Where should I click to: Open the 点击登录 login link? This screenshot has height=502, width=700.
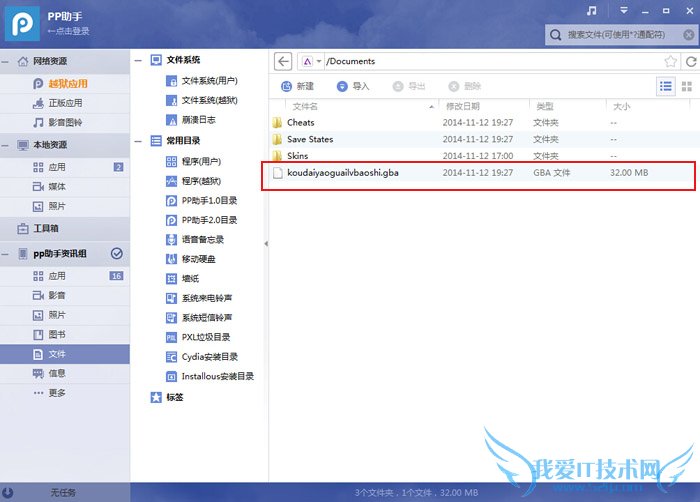(x=69, y=31)
